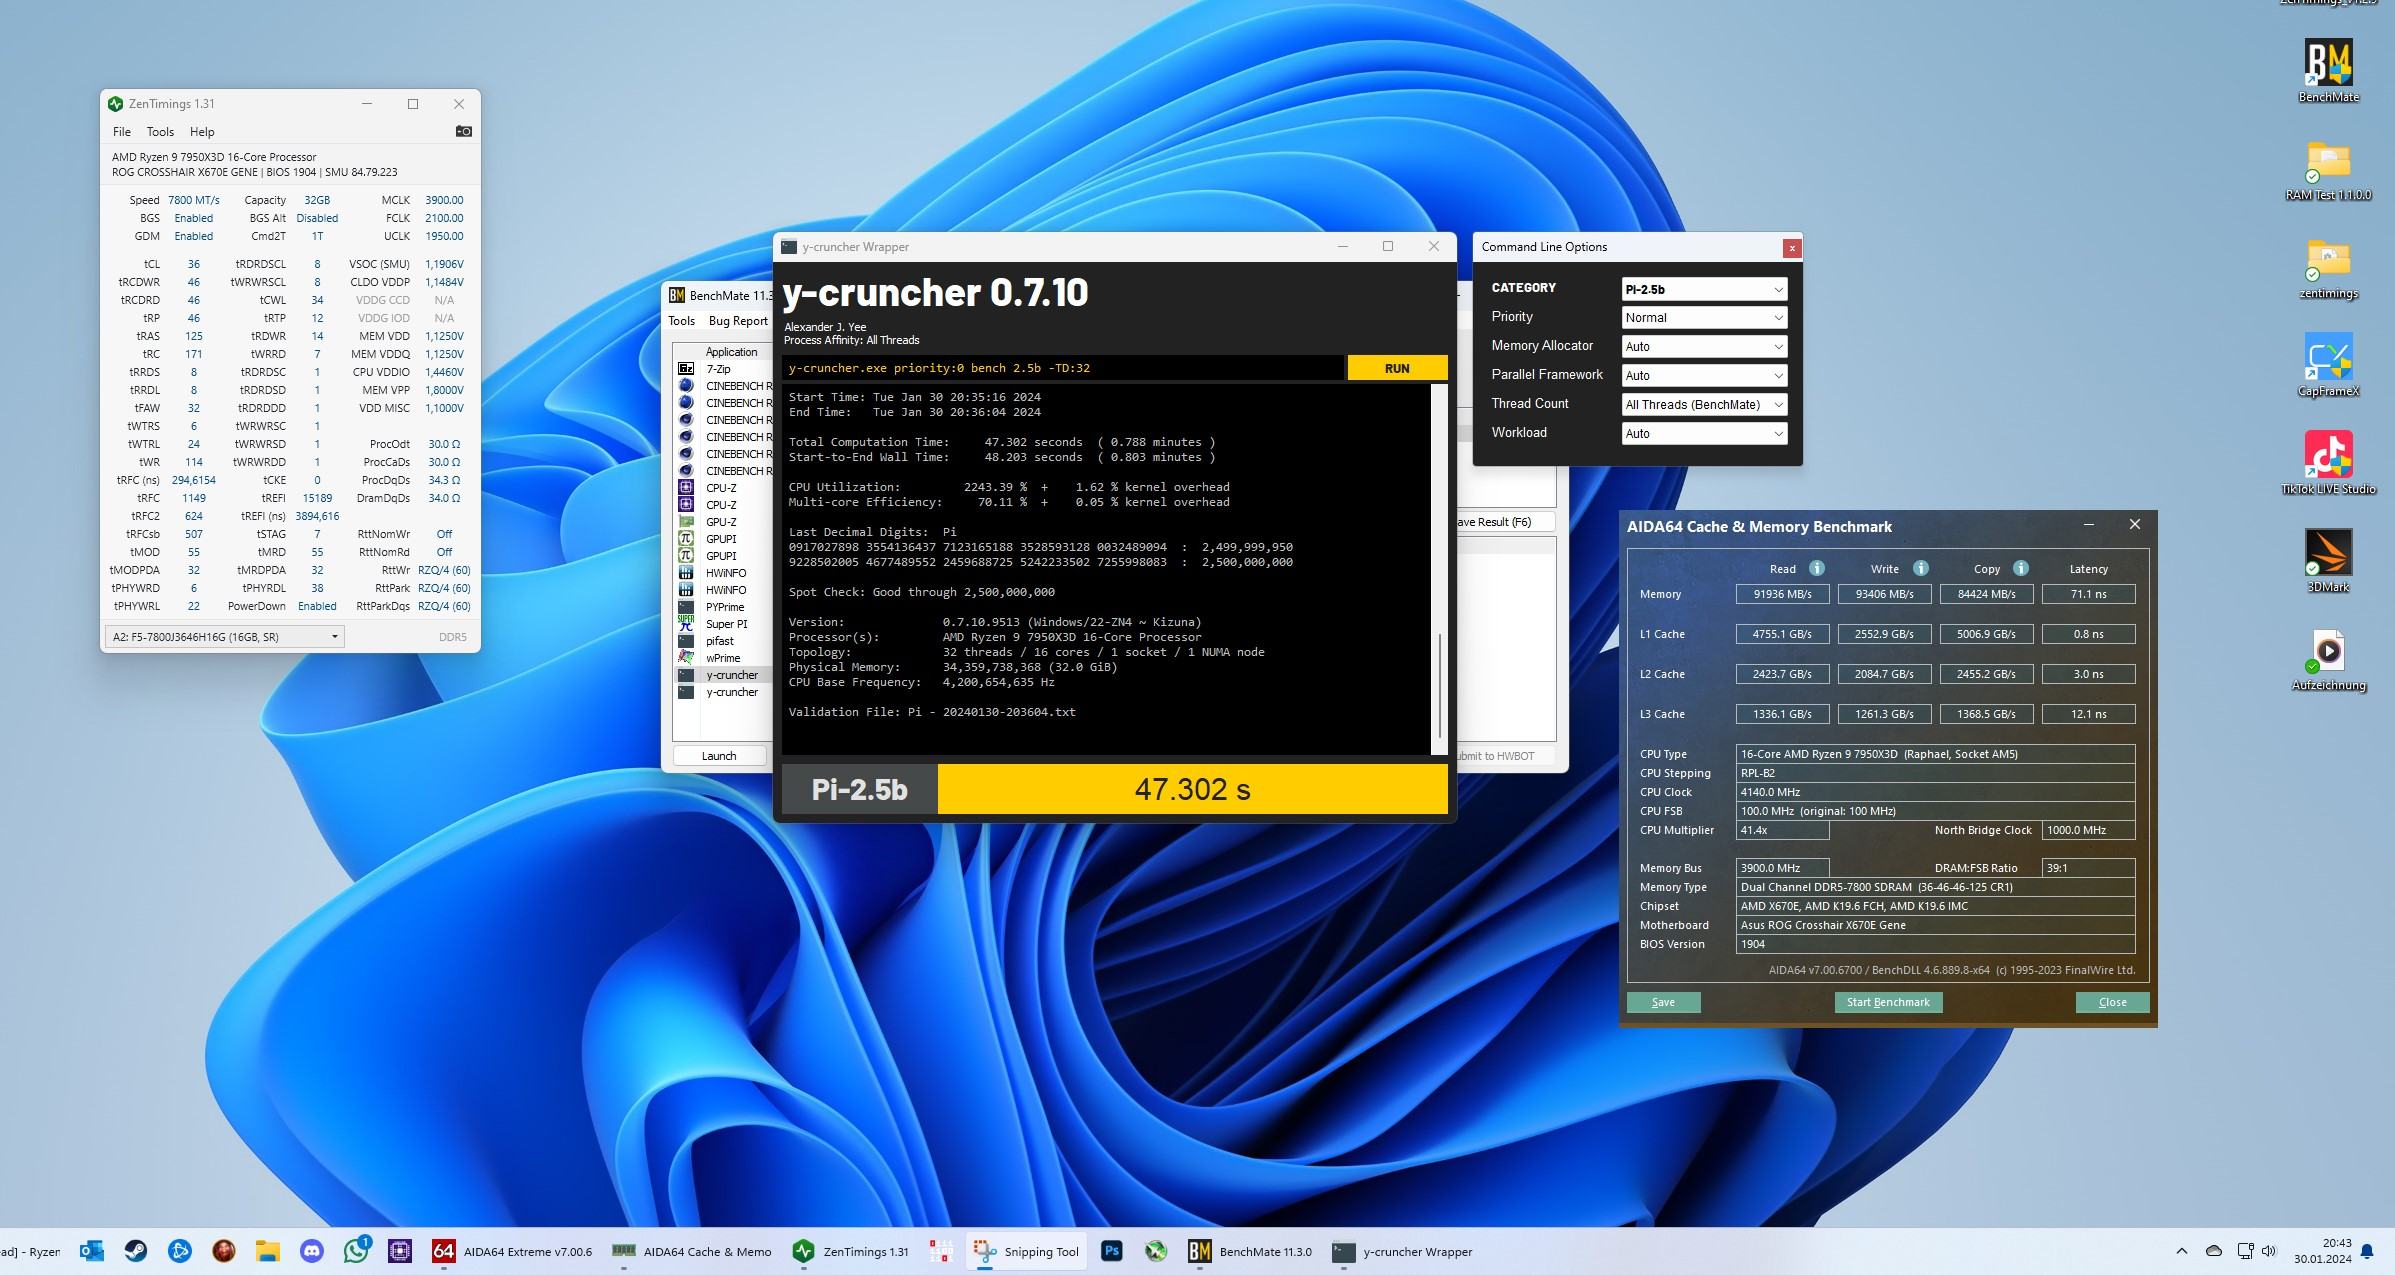Open Discord from the taskbar
The width and height of the screenshot is (2395, 1275).
pyautogui.click(x=311, y=1251)
